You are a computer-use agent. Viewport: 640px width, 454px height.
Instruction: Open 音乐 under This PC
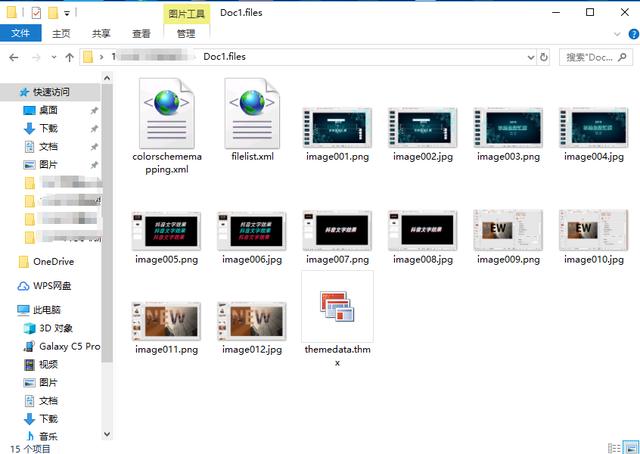click(48, 436)
